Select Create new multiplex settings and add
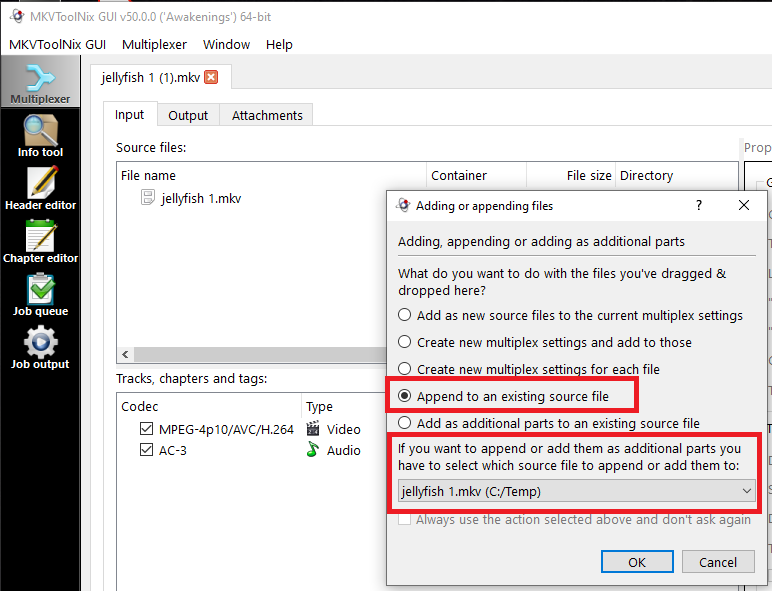This screenshot has width=772, height=591. point(405,342)
